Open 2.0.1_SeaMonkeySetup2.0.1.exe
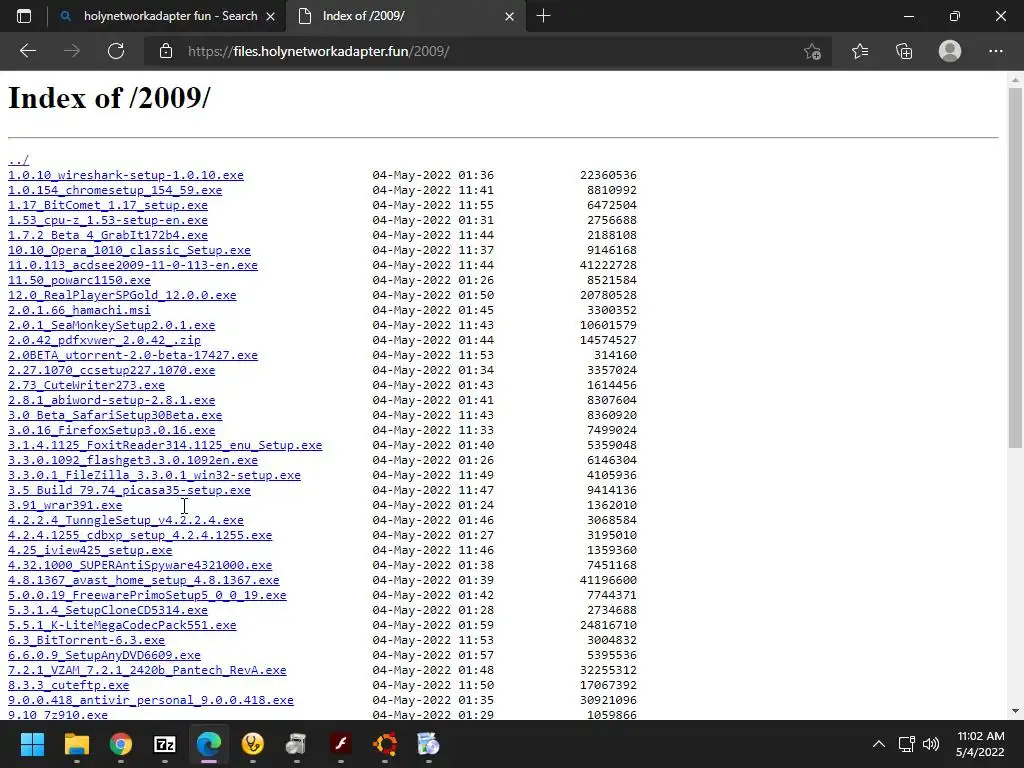 point(111,325)
